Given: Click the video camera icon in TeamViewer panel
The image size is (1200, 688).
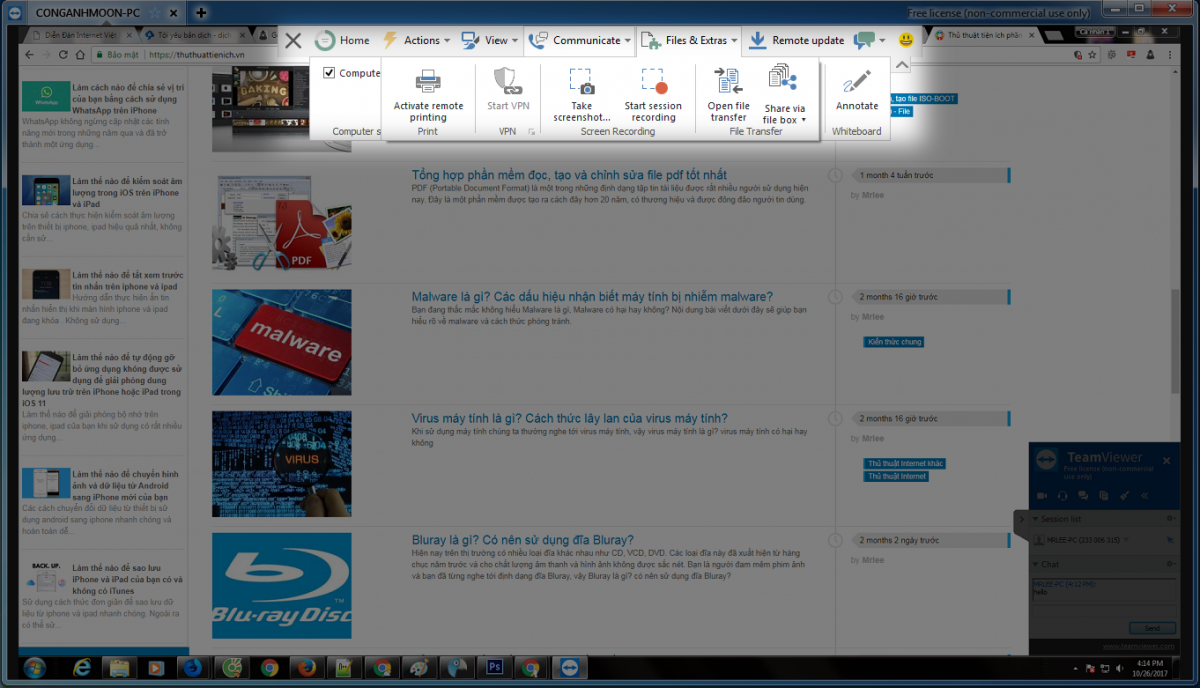Looking at the screenshot, I should (x=1041, y=495).
